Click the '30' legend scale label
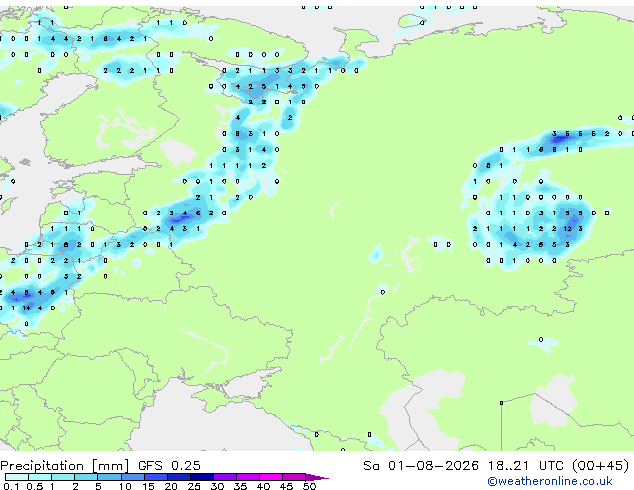 [x=218, y=486]
